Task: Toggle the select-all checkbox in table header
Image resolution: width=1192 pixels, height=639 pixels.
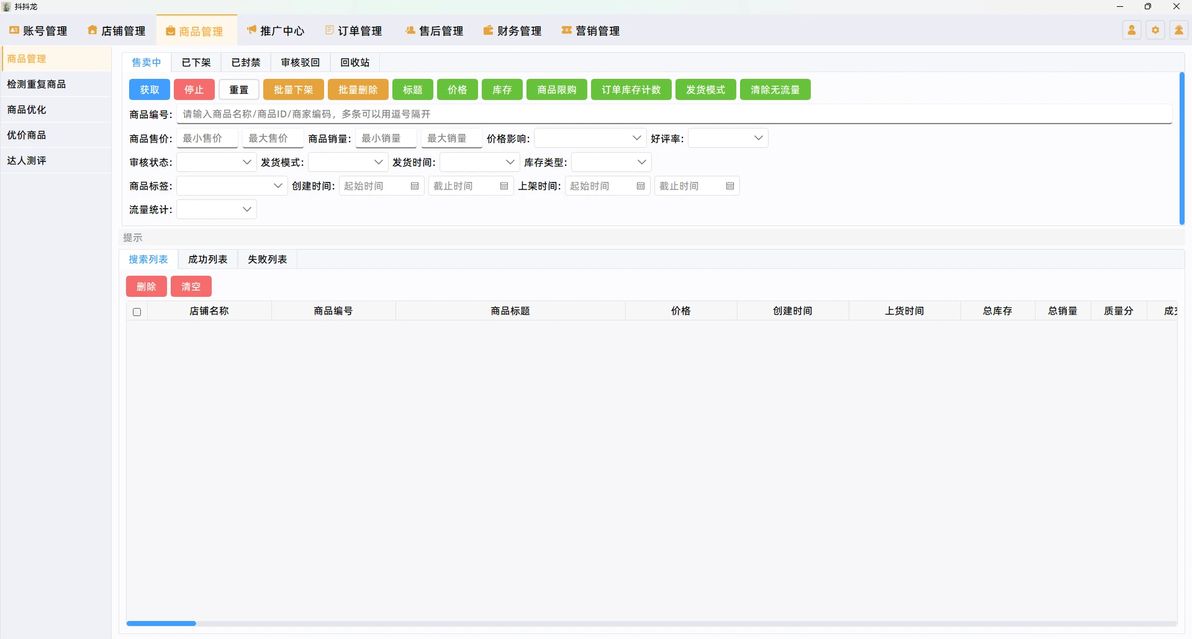Action: (x=137, y=312)
